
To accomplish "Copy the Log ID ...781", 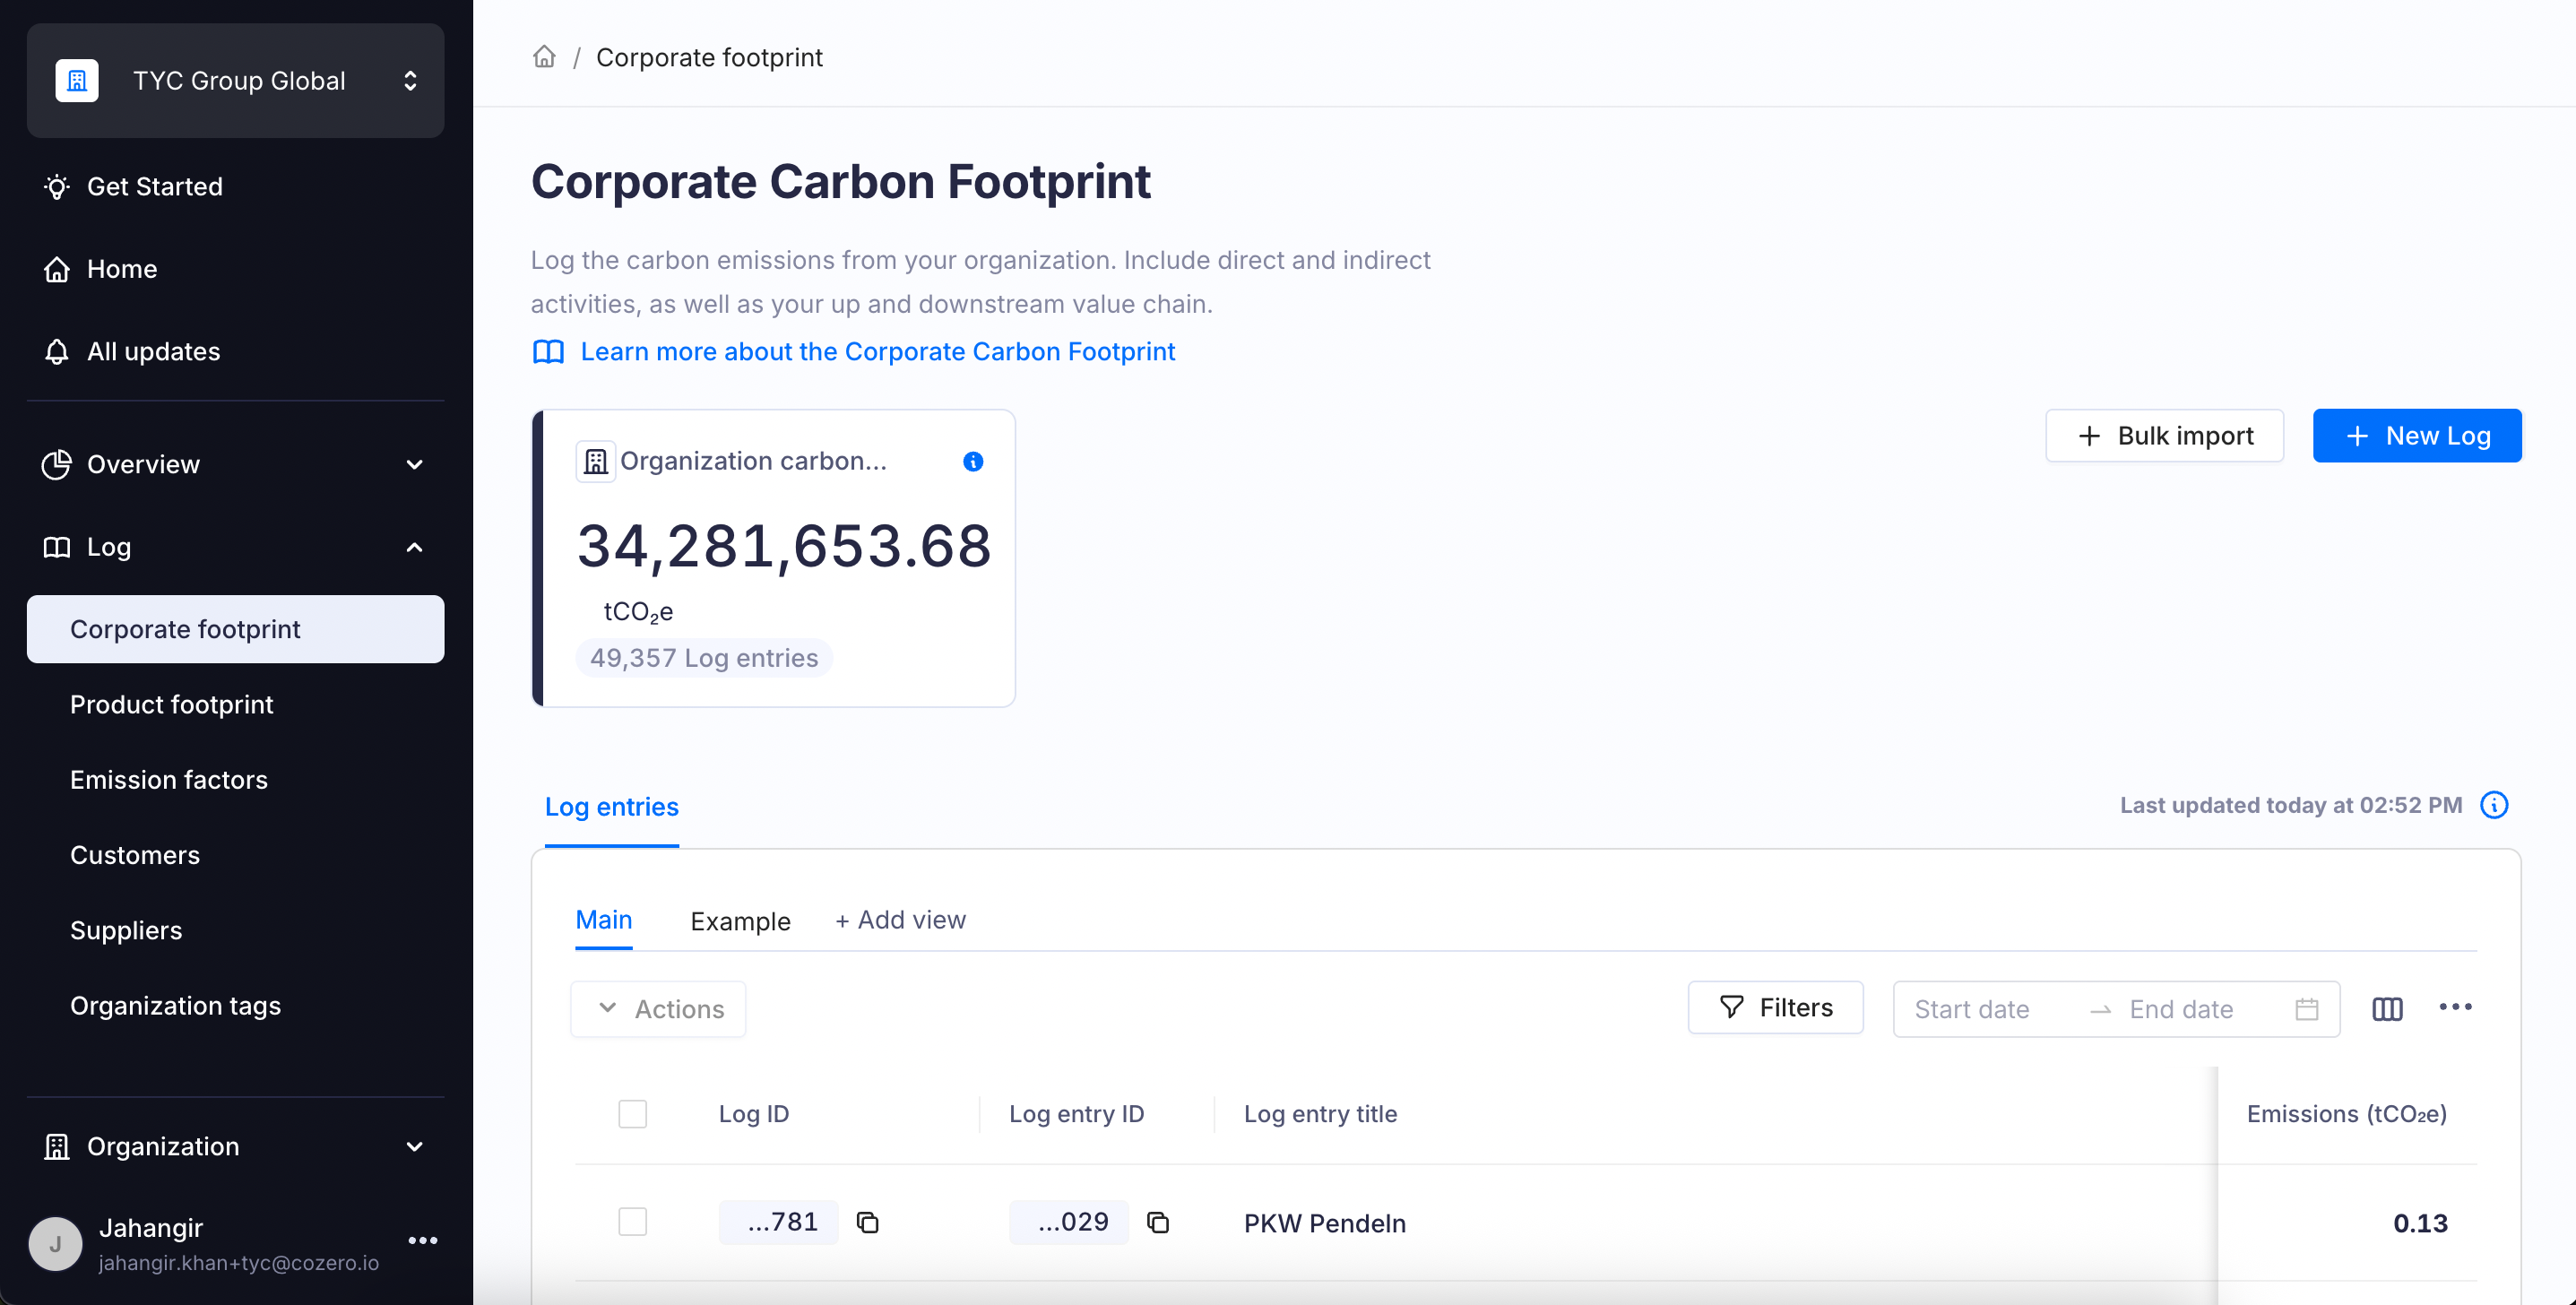I will tap(867, 1222).
